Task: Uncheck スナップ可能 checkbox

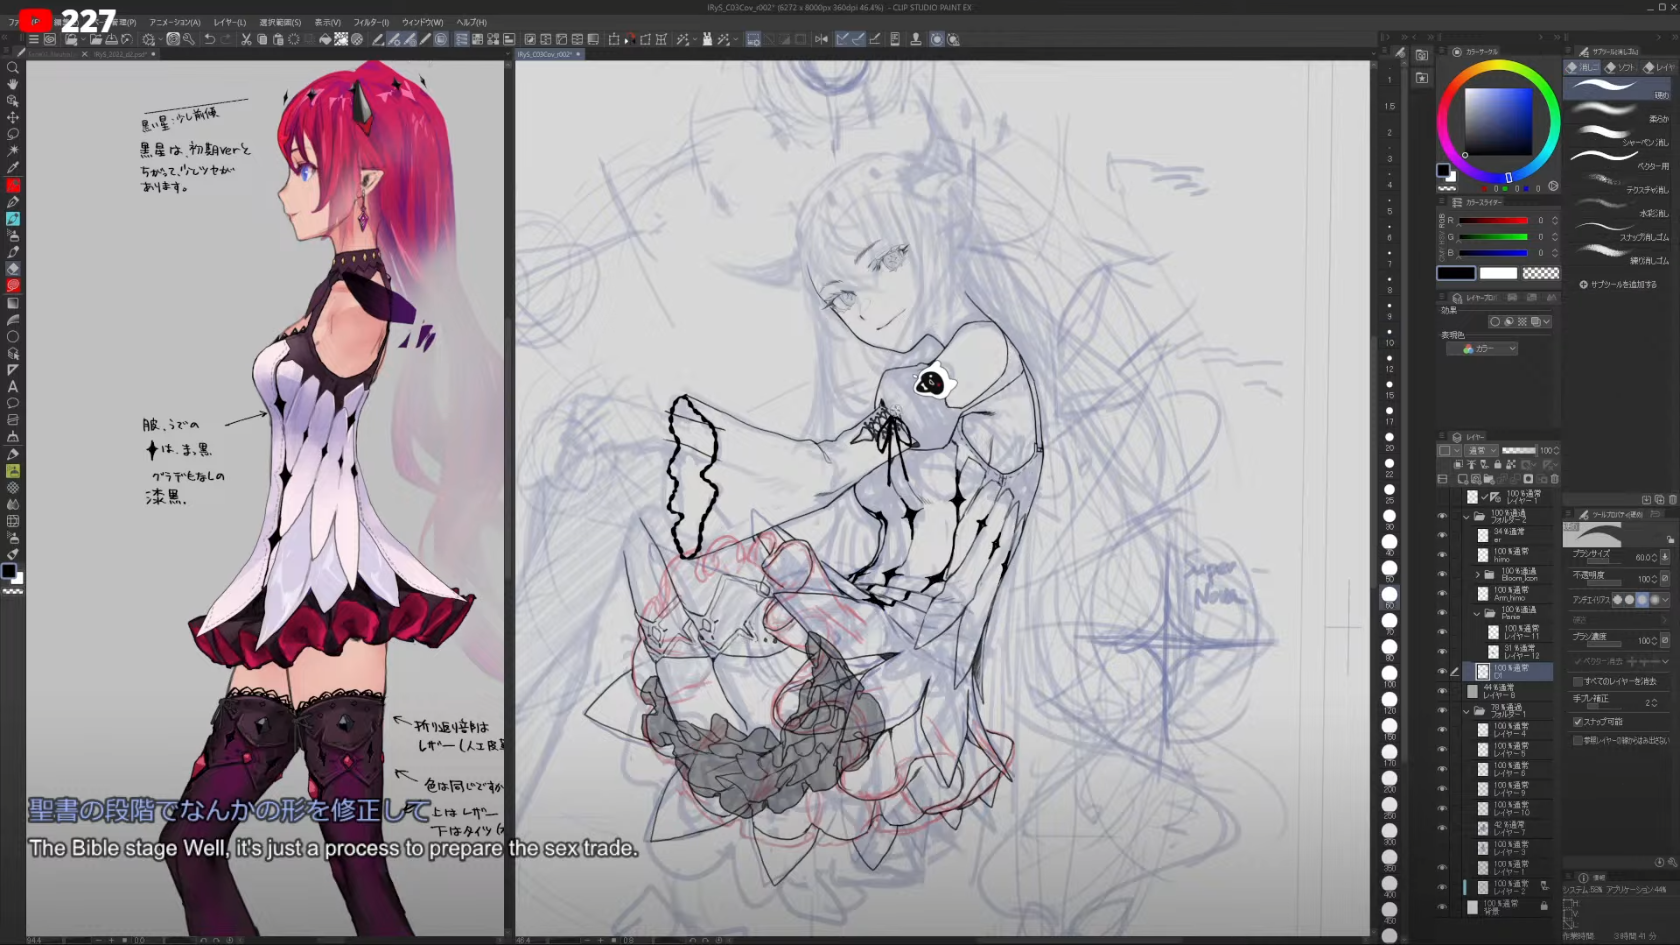Action: click(1578, 721)
